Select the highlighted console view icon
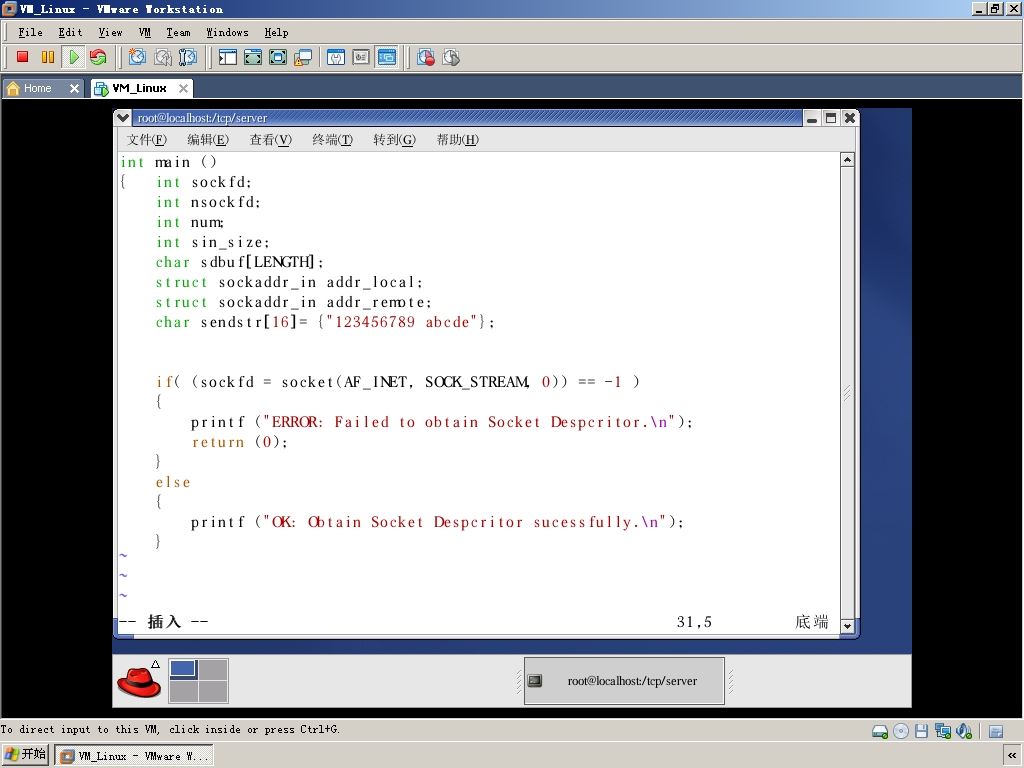This screenshot has width=1024, height=768. click(x=387, y=57)
